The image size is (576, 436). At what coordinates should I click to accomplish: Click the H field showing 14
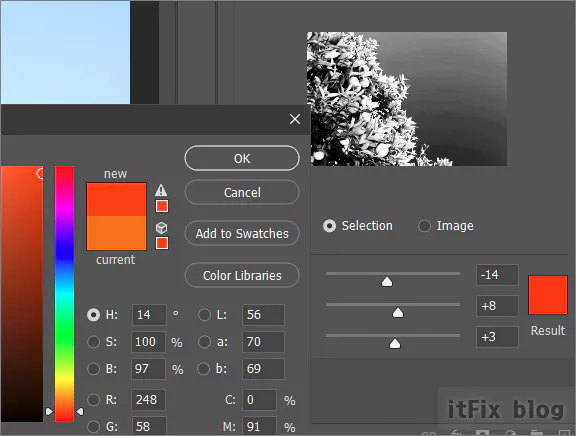(x=149, y=315)
